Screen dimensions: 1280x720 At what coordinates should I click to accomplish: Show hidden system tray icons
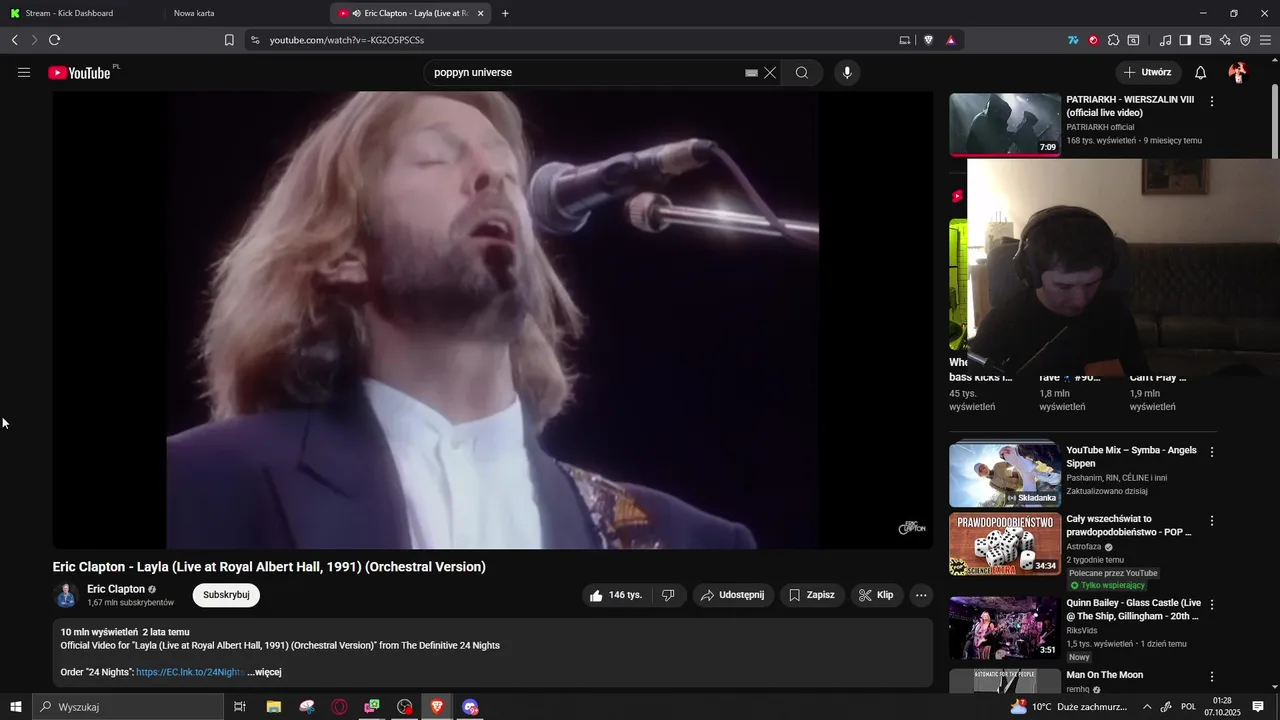point(1147,707)
